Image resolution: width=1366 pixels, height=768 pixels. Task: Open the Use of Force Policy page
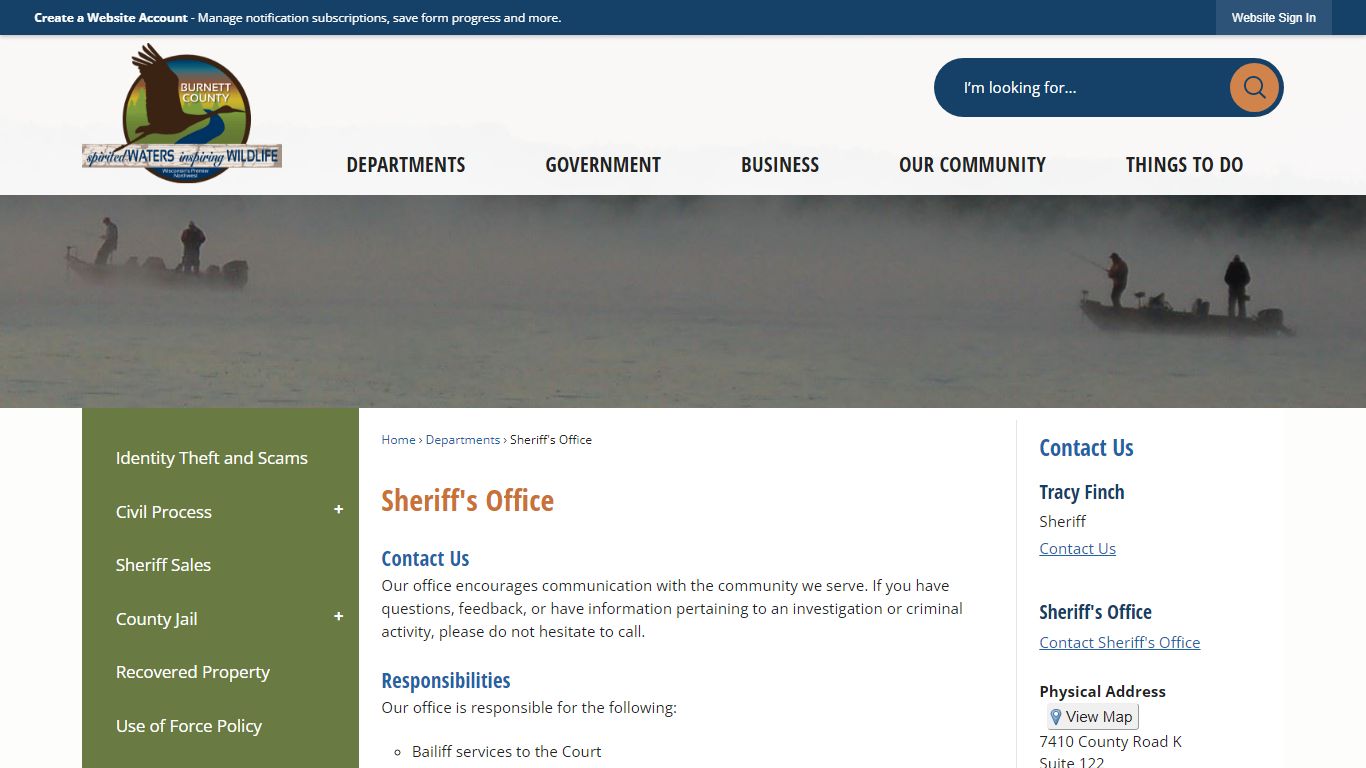(x=189, y=726)
